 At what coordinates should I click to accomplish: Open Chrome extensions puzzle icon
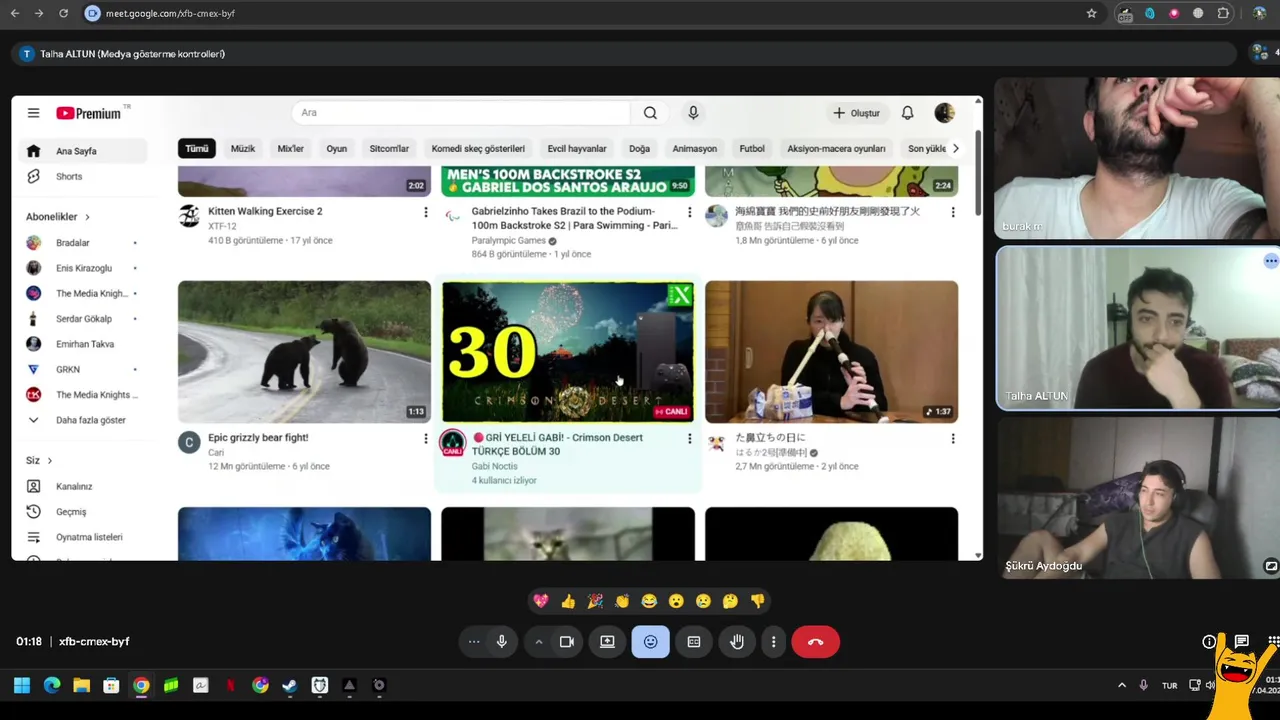[1223, 13]
